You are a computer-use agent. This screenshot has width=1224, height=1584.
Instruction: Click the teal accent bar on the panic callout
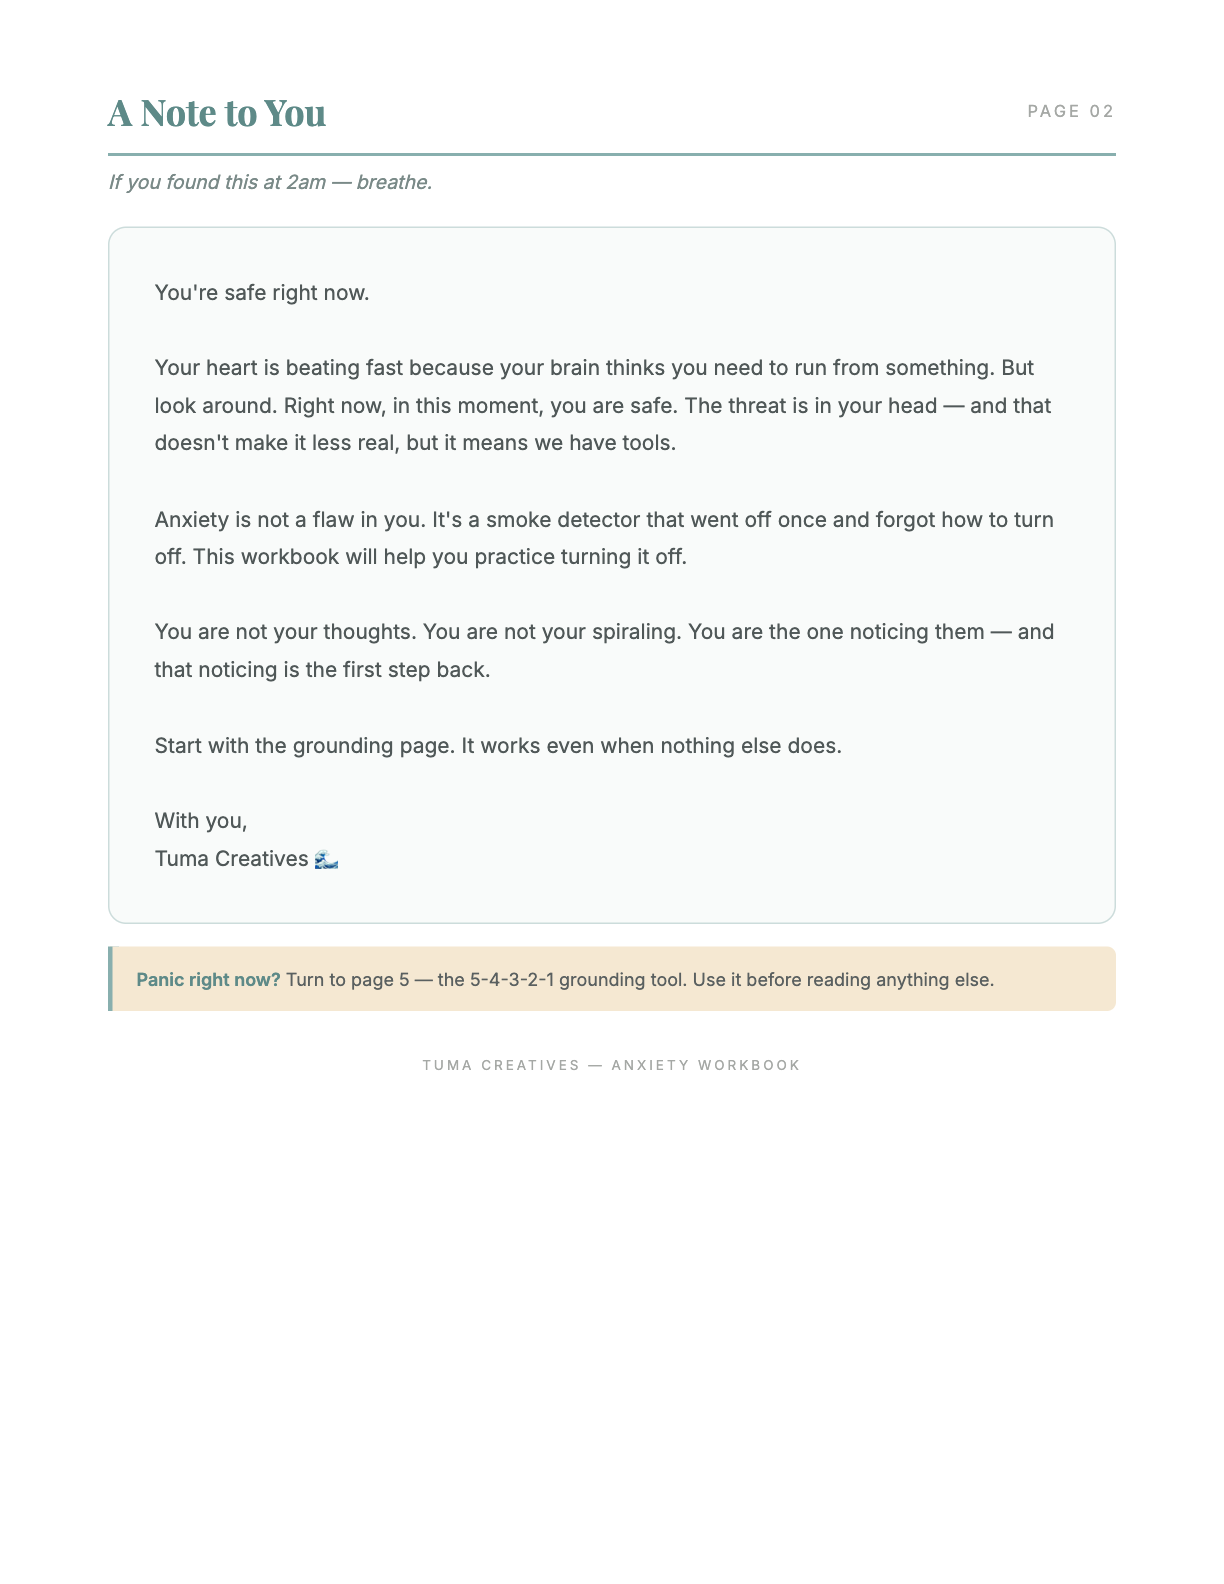coord(110,979)
